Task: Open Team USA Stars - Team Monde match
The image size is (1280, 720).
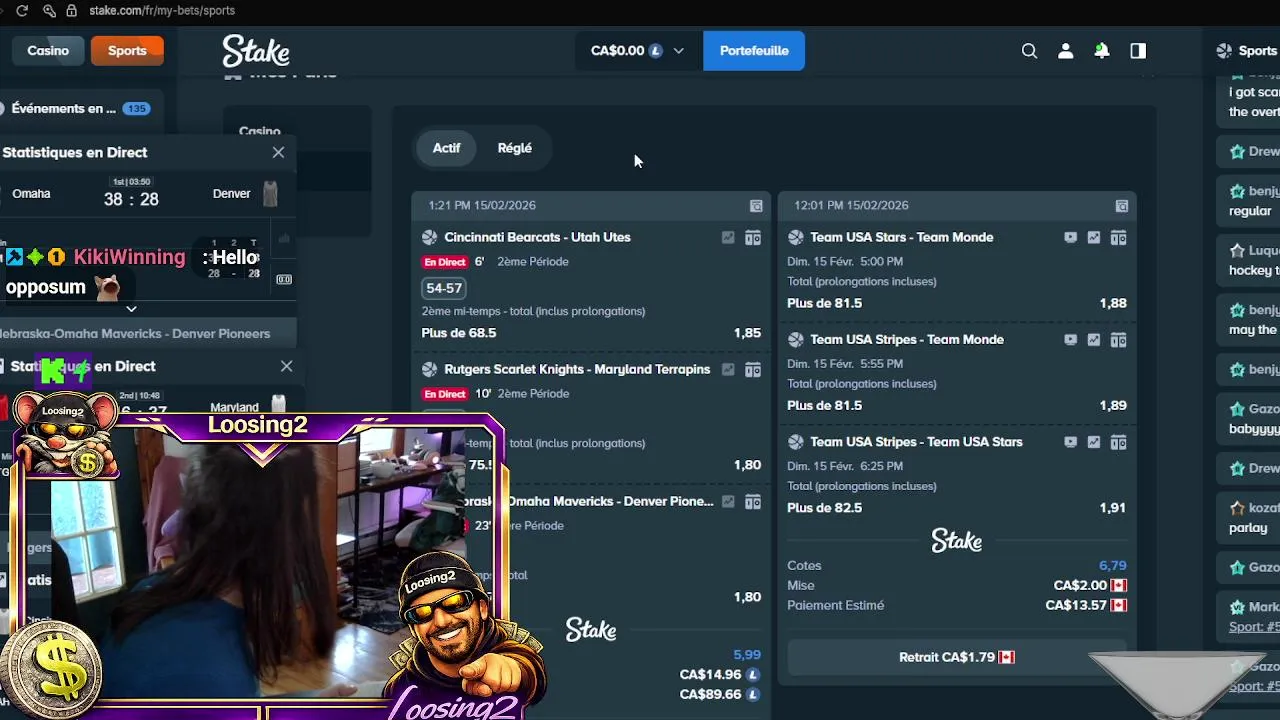Action: point(901,237)
